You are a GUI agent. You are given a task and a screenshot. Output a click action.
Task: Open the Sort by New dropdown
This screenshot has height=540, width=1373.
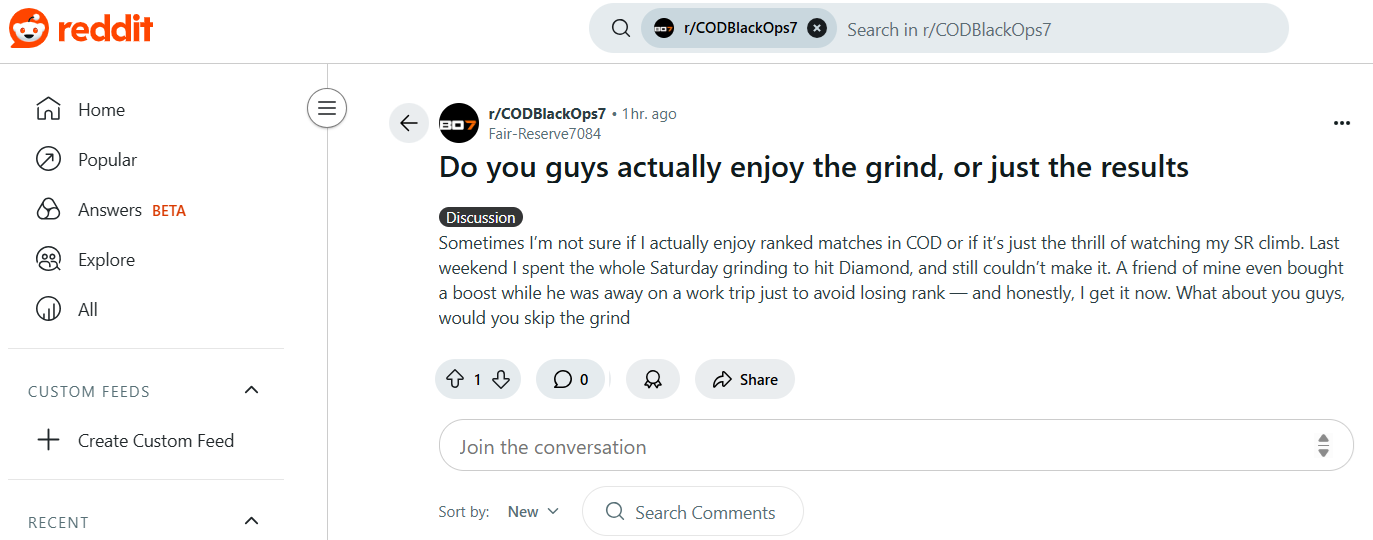pos(533,512)
